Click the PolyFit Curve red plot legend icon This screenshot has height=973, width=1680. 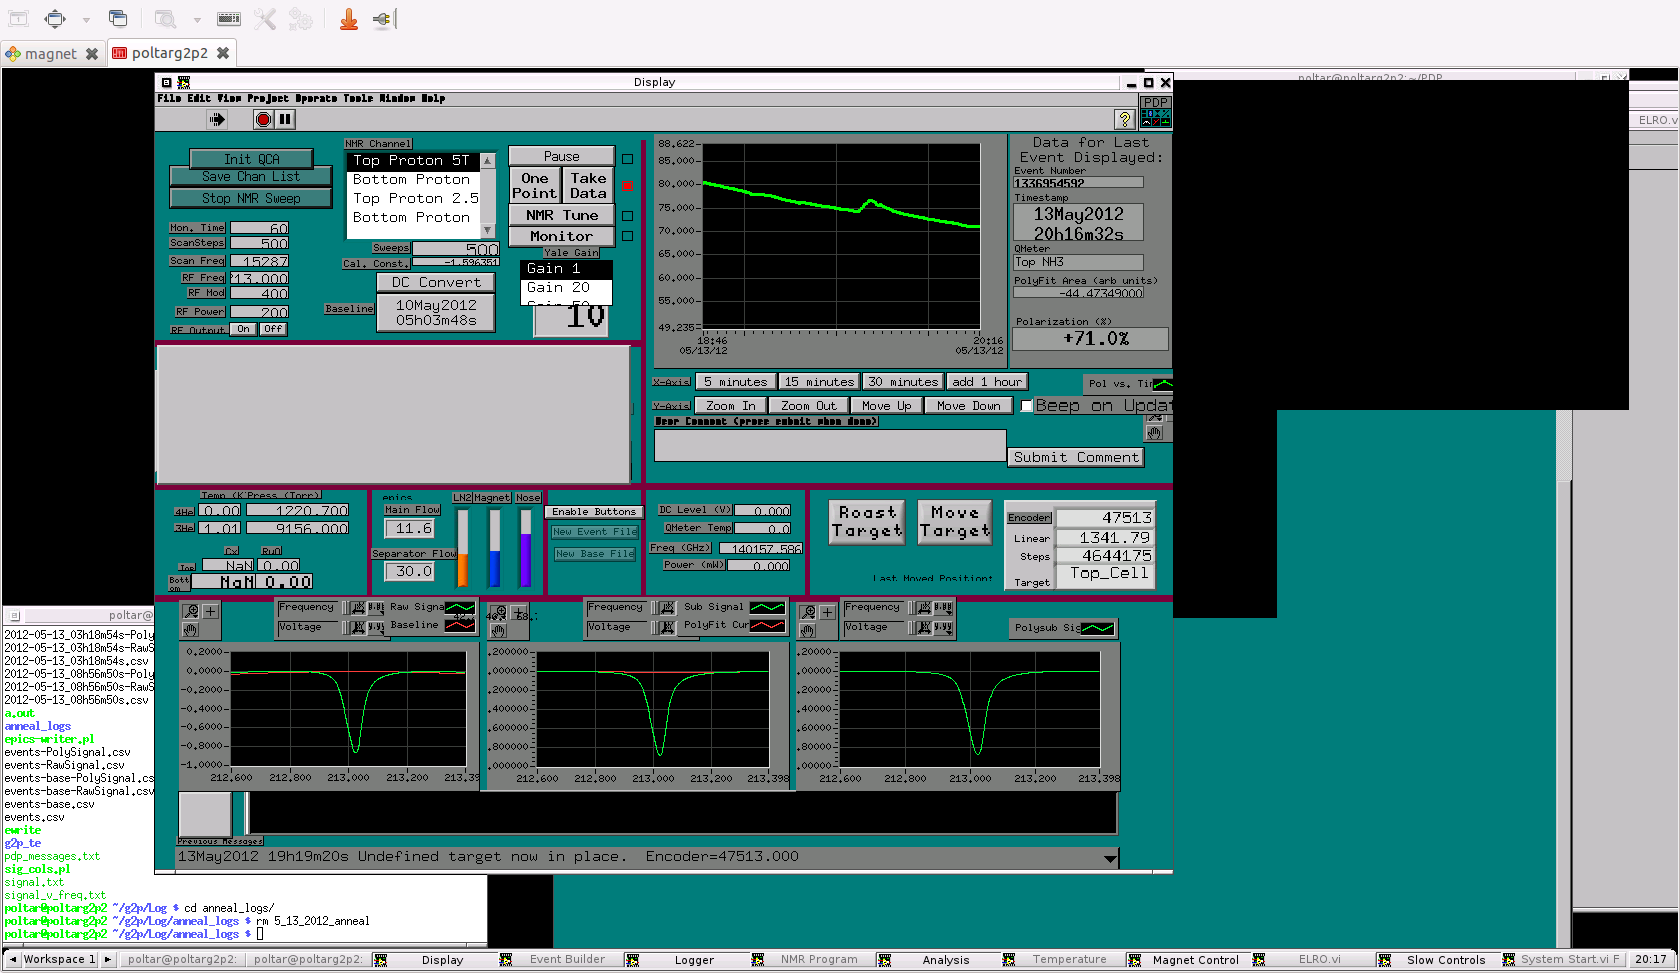pos(767,625)
